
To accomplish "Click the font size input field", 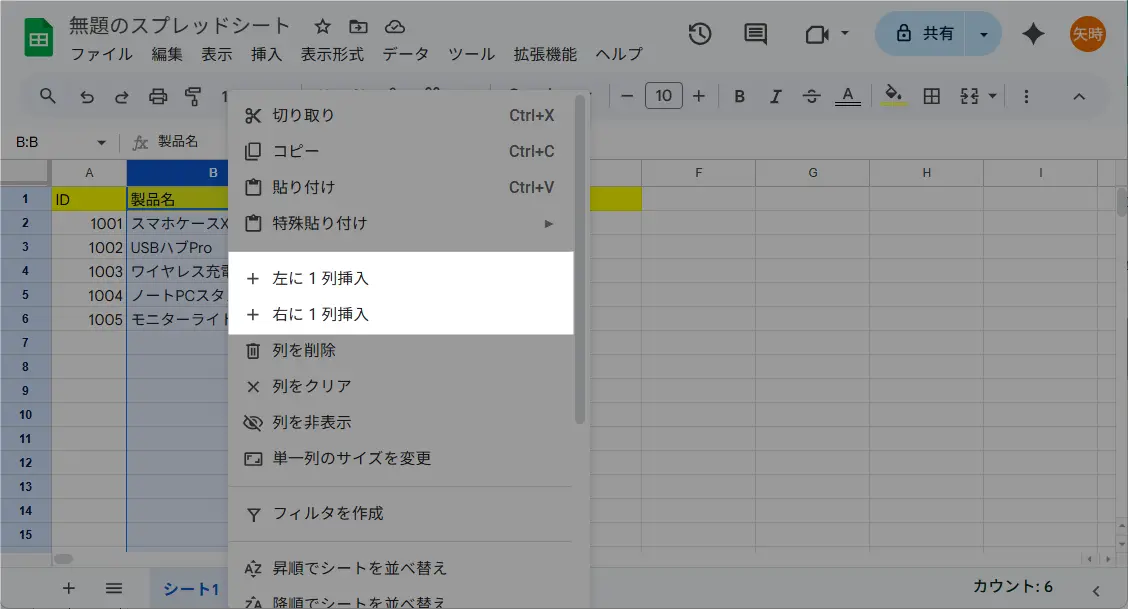I will click(x=663, y=97).
